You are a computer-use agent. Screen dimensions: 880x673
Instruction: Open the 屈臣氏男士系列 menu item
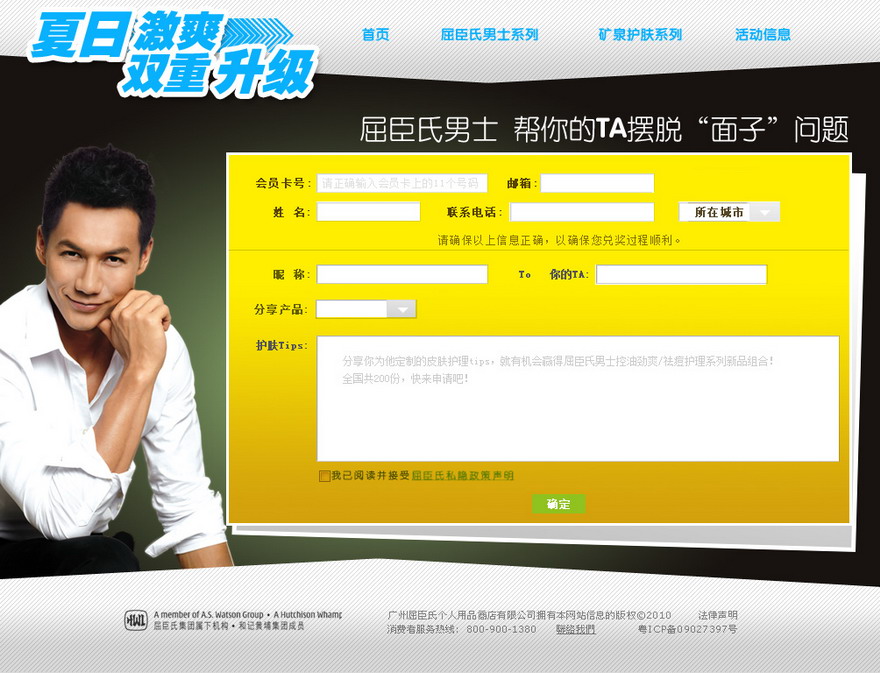pyautogui.click(x=489, y=35)
